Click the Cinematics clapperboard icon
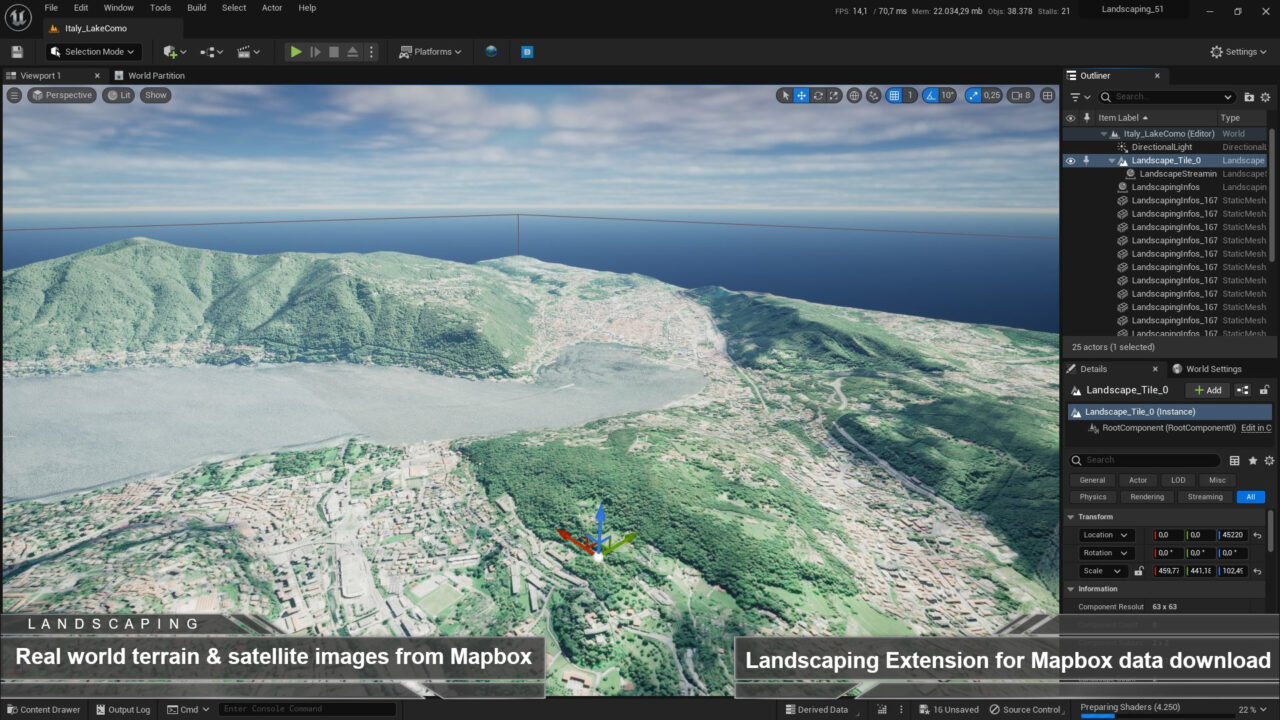This screenshot has width=1280, height=720. 243,51
